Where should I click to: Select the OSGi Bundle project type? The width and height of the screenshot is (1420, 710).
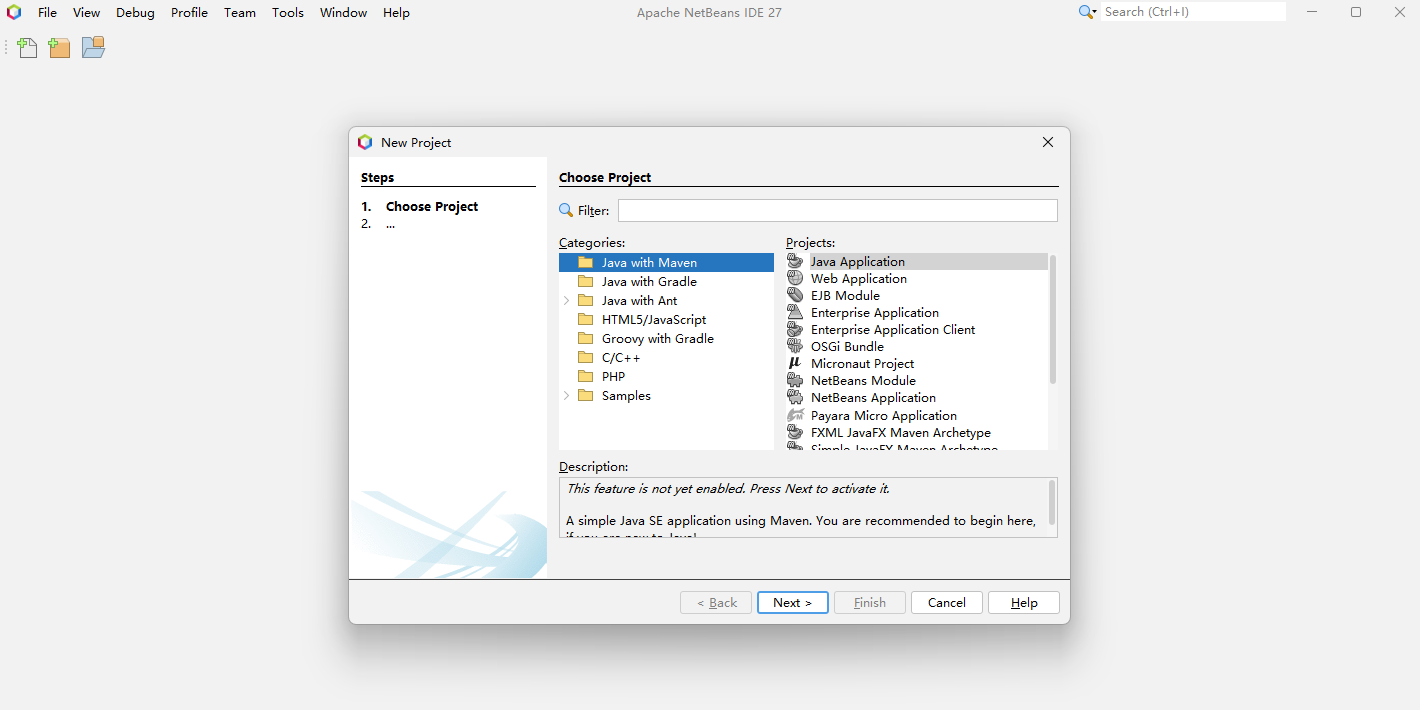click(847, 346)
